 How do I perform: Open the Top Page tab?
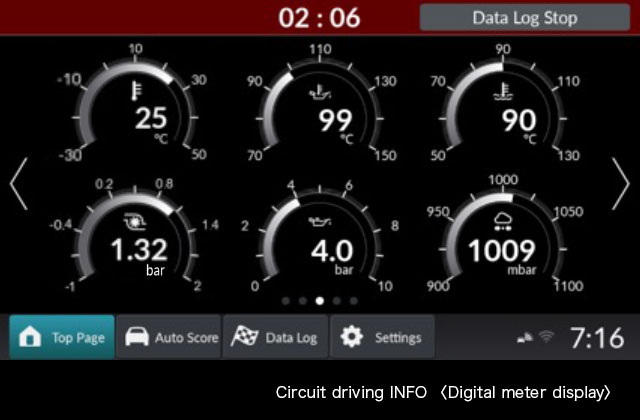coord(62,338)
